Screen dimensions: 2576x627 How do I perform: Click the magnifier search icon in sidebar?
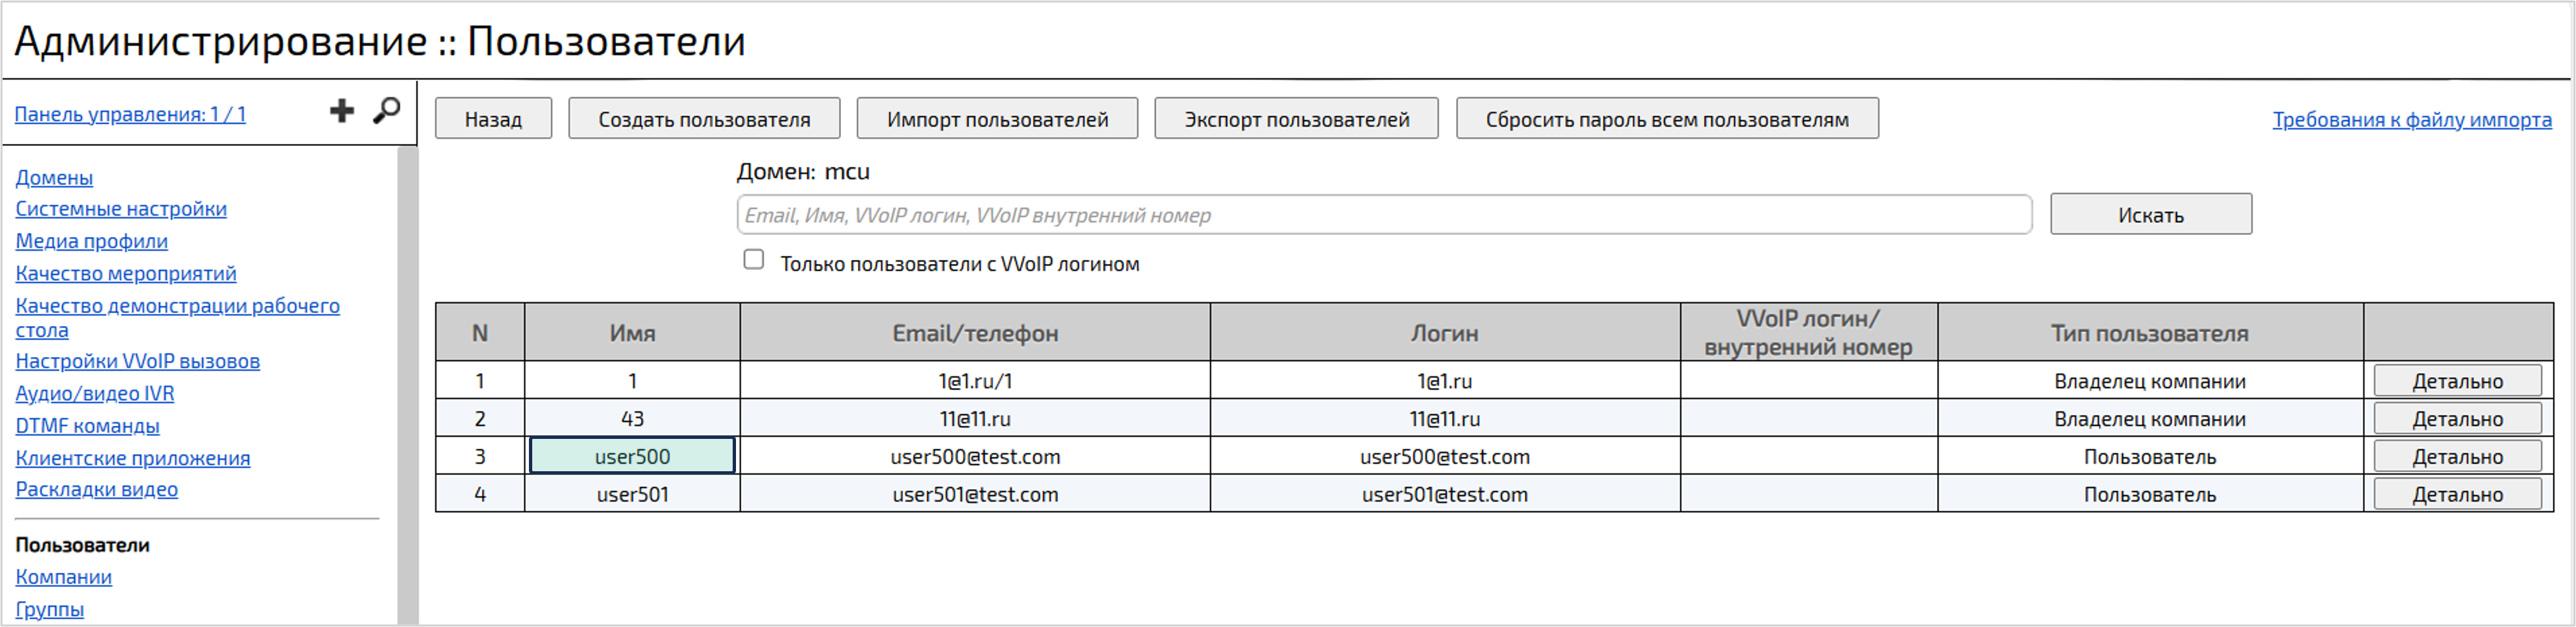(387, 111)
